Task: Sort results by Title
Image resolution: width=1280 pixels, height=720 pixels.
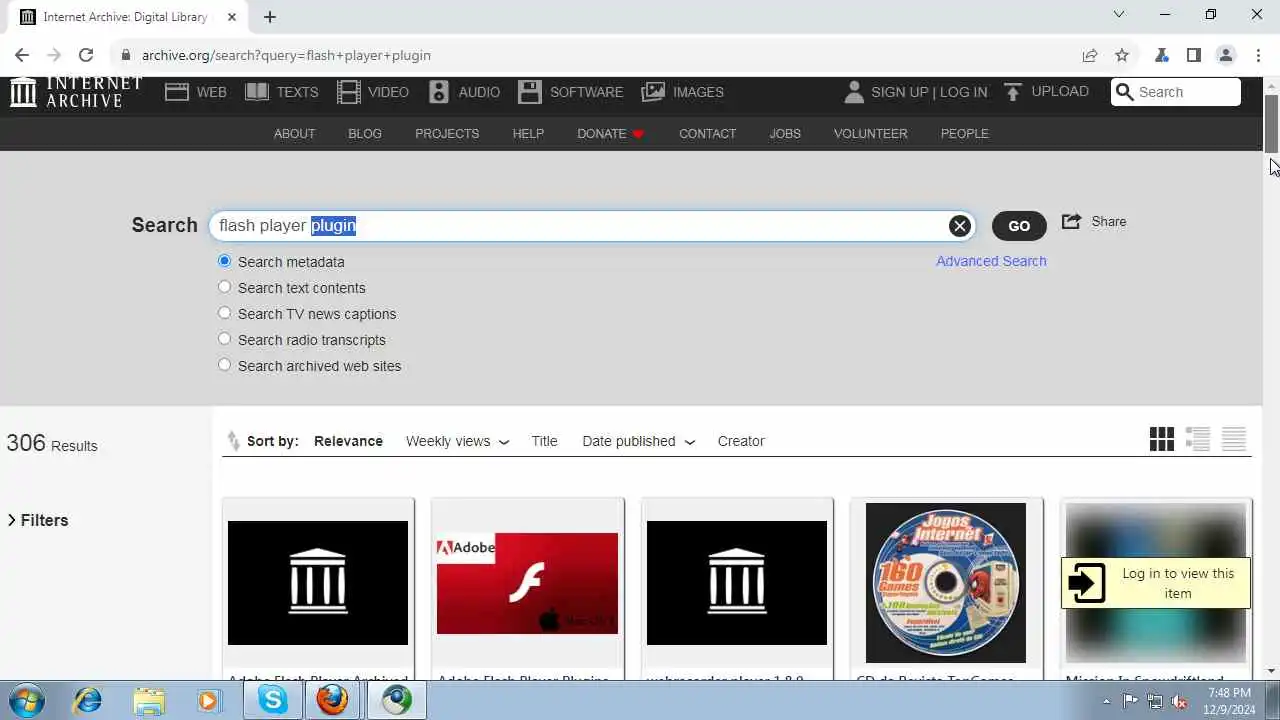Action: pos(544,441)
